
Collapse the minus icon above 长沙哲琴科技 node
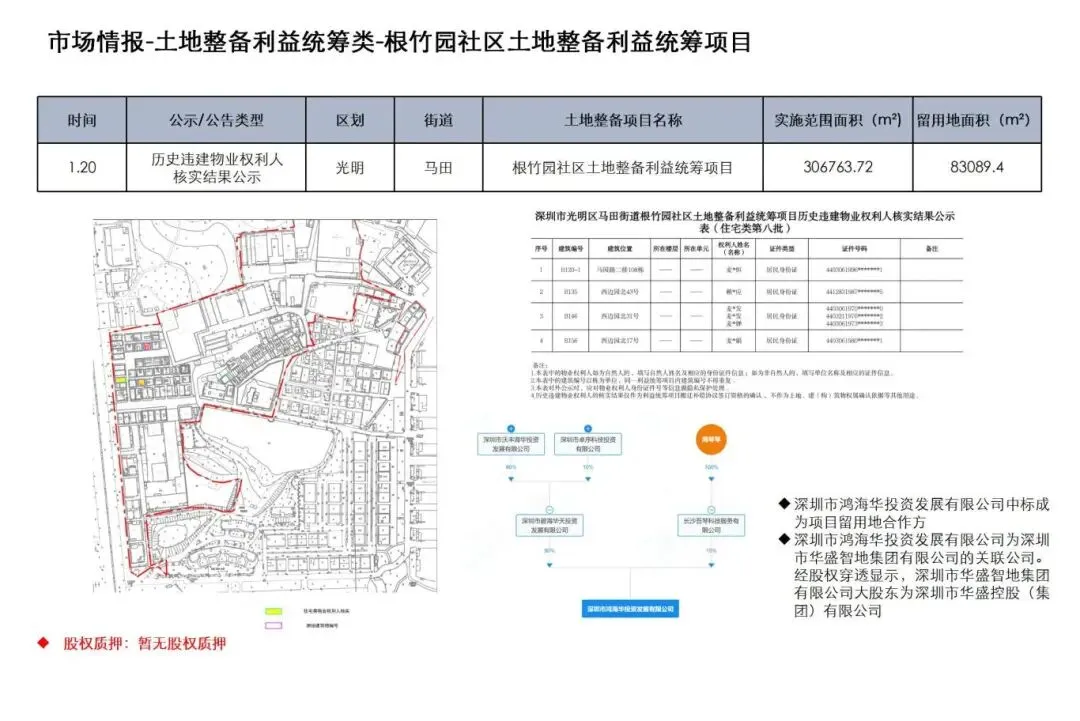click(x=711, y=510)
